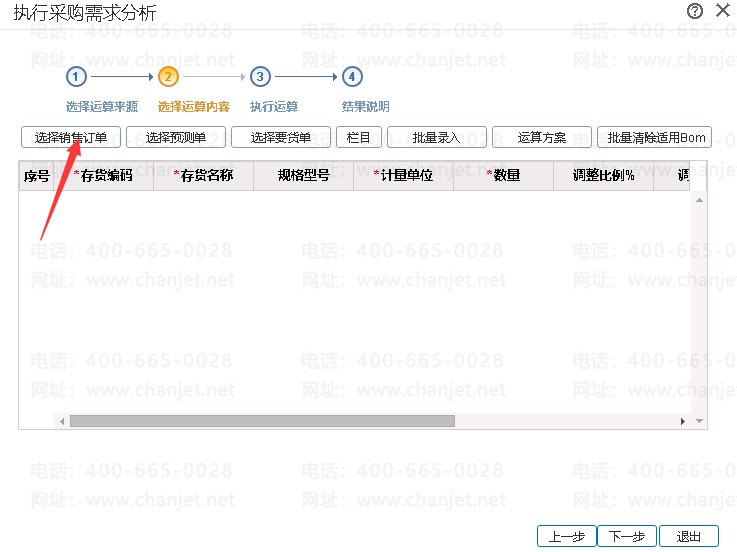Open the 结果说明 step label

click(x=366, y=107)
